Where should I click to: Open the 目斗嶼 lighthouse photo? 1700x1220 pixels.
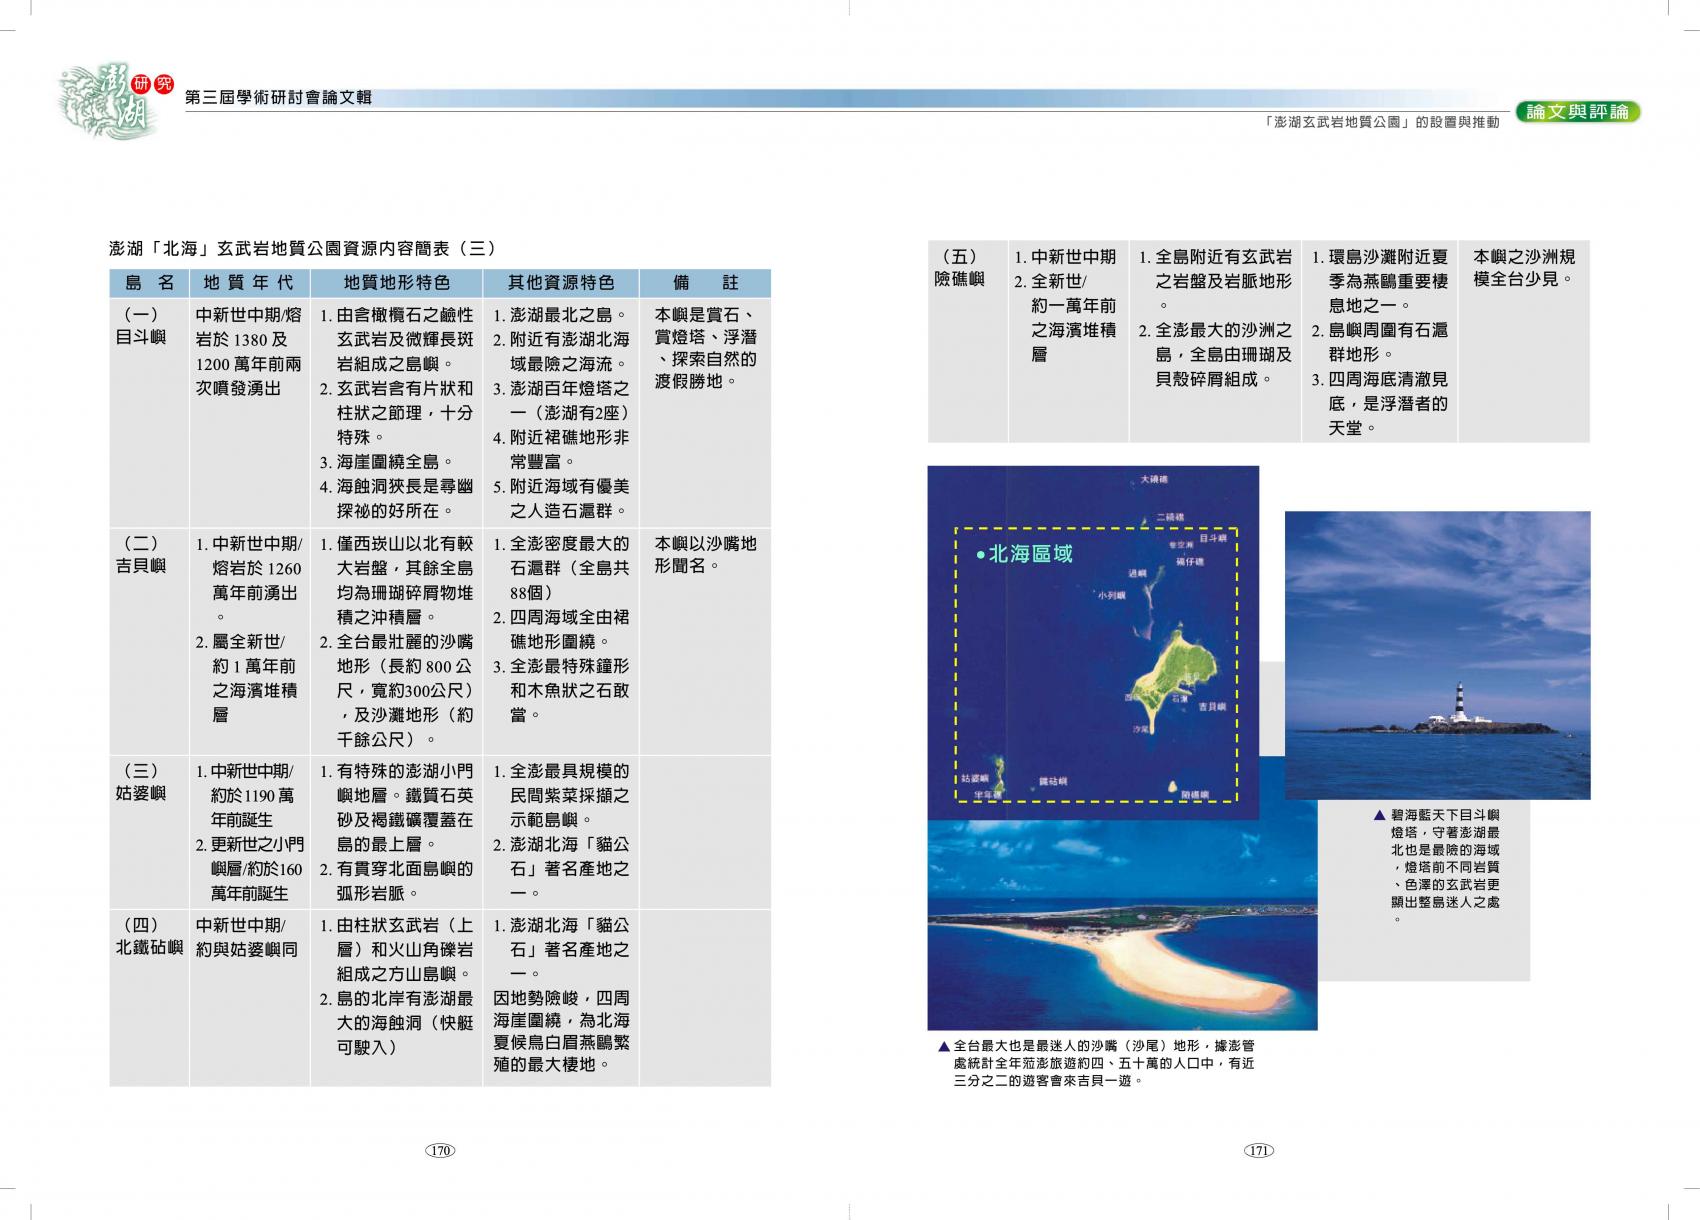[x=1437, y=655]
